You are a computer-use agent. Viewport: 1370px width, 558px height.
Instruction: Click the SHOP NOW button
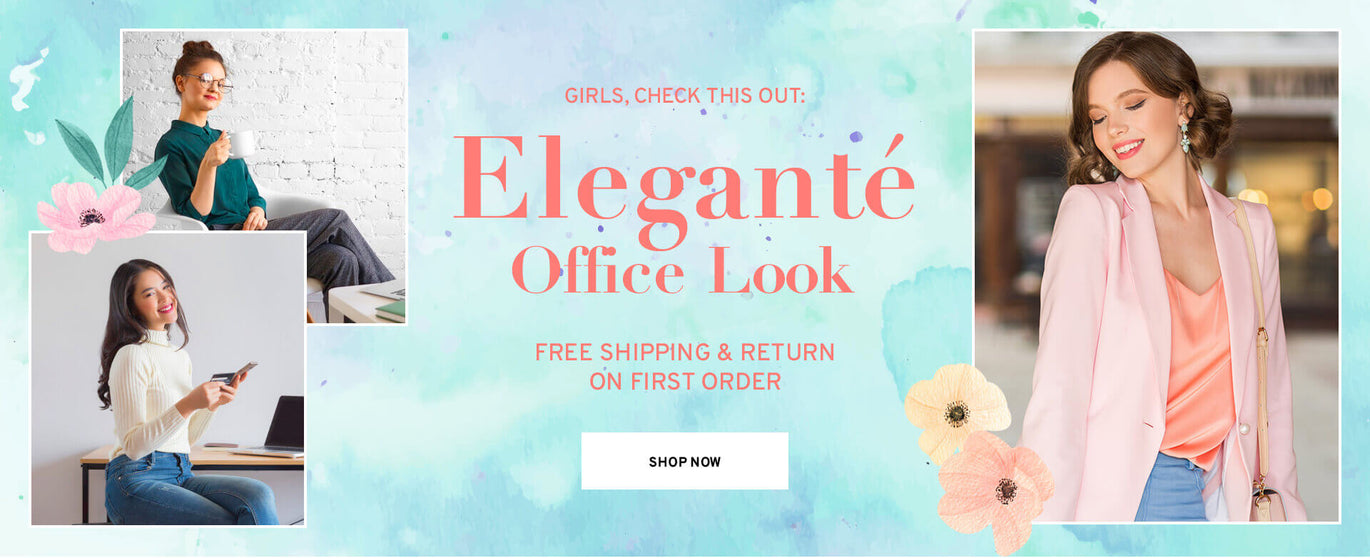pyautogui.click(x=684, y=461)
